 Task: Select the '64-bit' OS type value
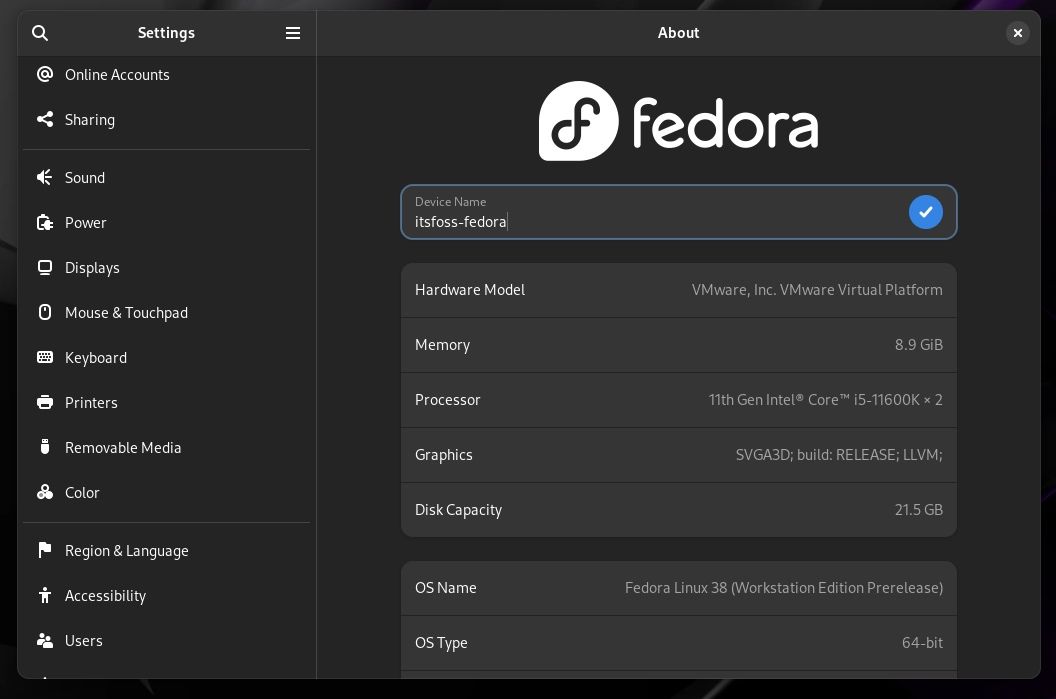(x=922, y=643)
